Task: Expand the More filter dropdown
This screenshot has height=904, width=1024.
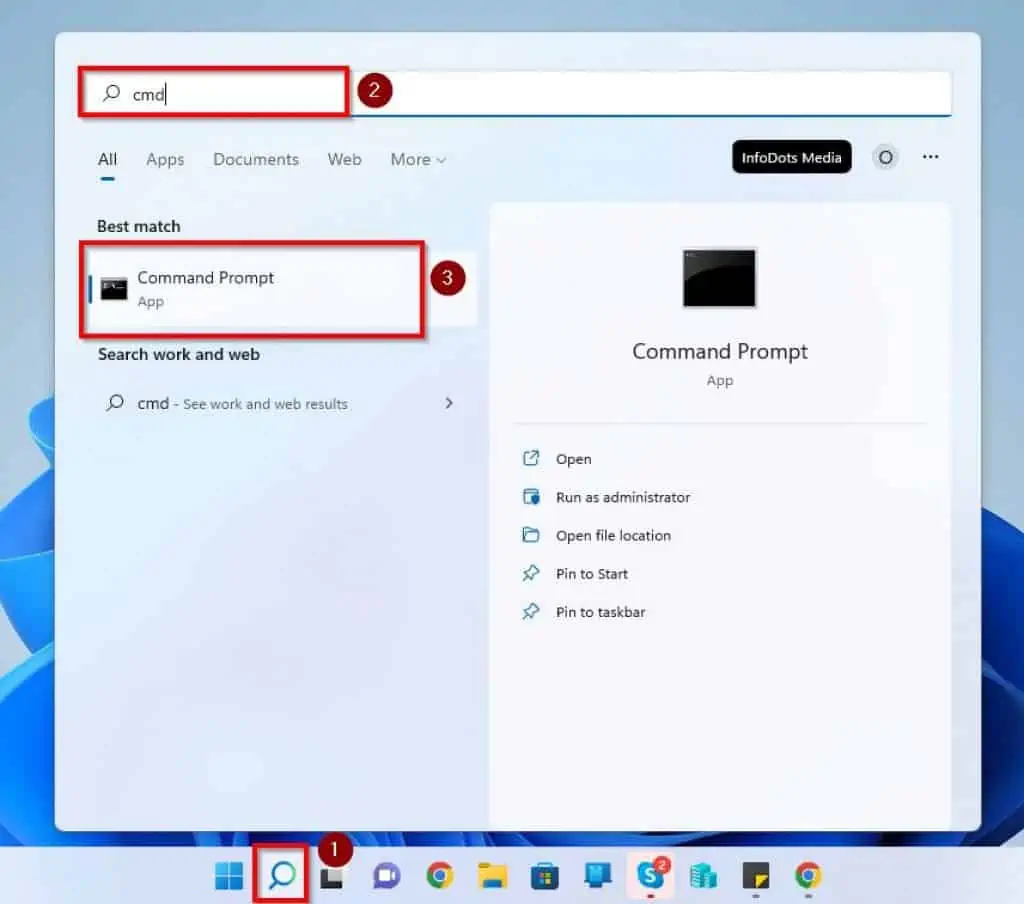Action: [x=418, y=159]
